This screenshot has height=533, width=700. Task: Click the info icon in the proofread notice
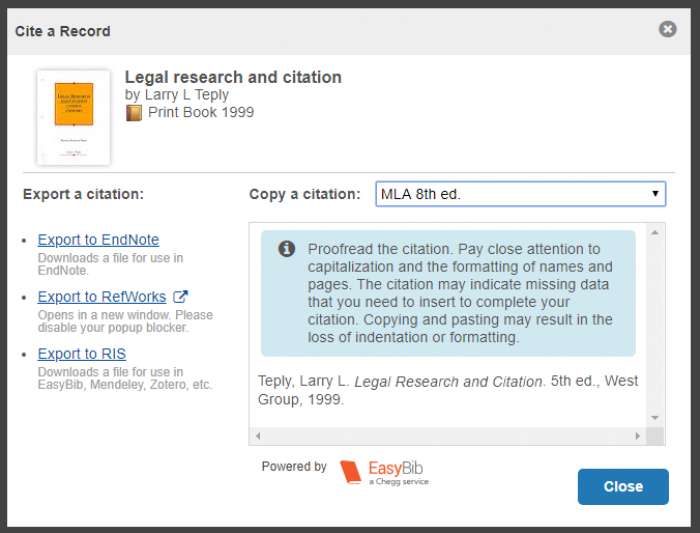pyautogui.click(x=286, y=249)
